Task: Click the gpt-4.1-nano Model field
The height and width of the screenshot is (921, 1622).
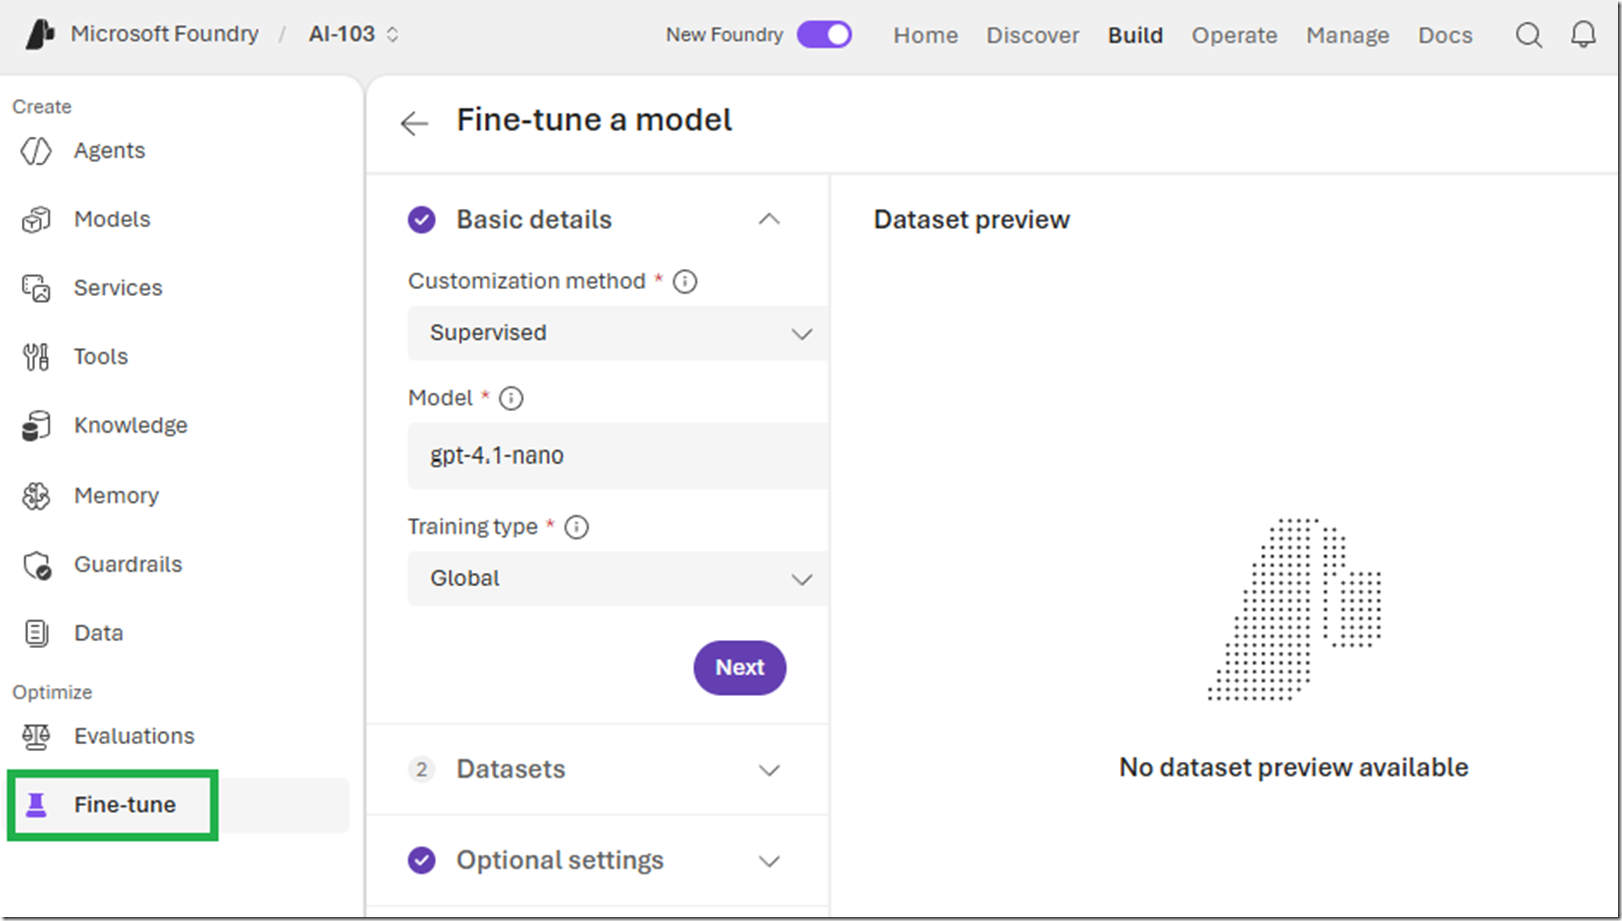Action: click(618, 456)
